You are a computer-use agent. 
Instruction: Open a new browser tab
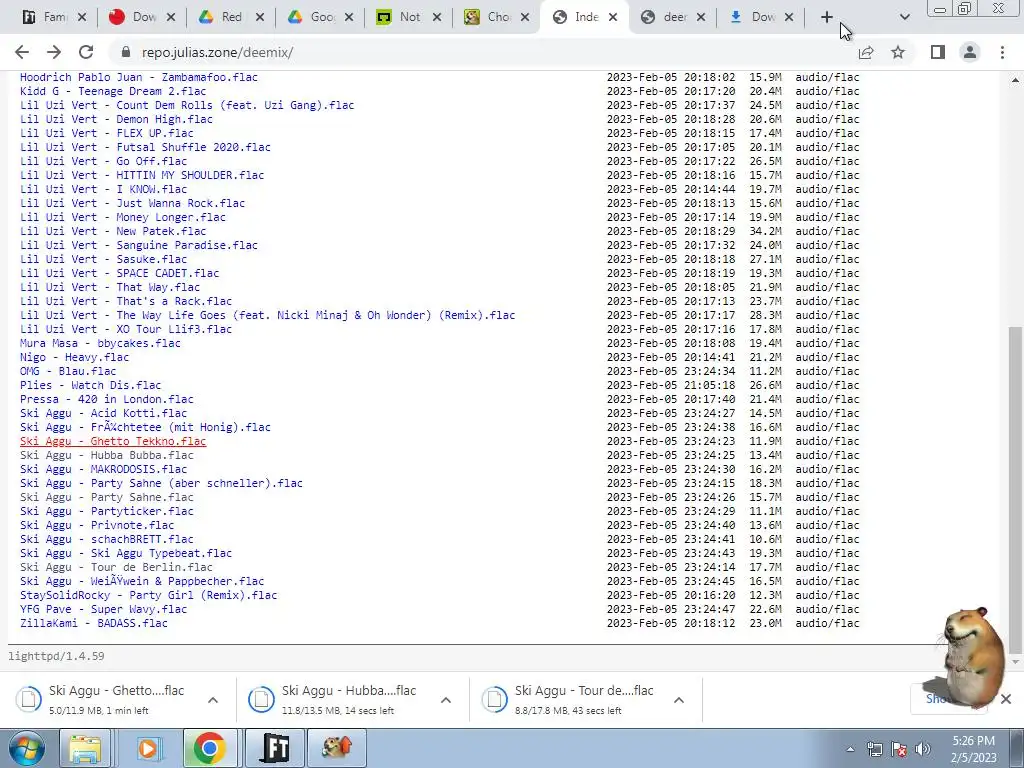click(x=827, y=18)
